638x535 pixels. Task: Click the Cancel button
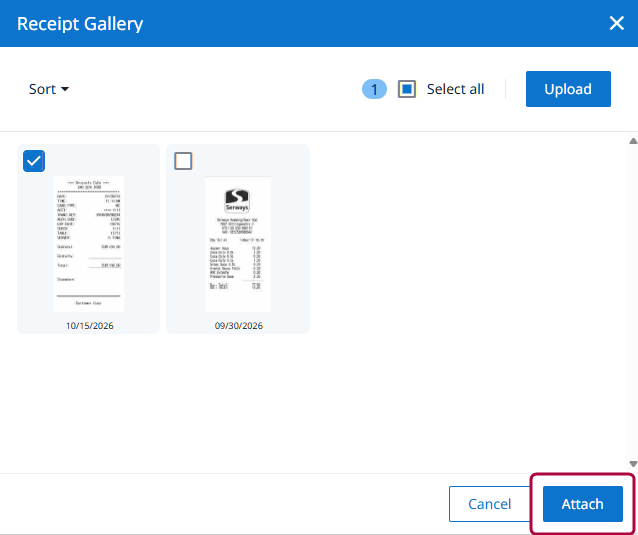[489, 504]
